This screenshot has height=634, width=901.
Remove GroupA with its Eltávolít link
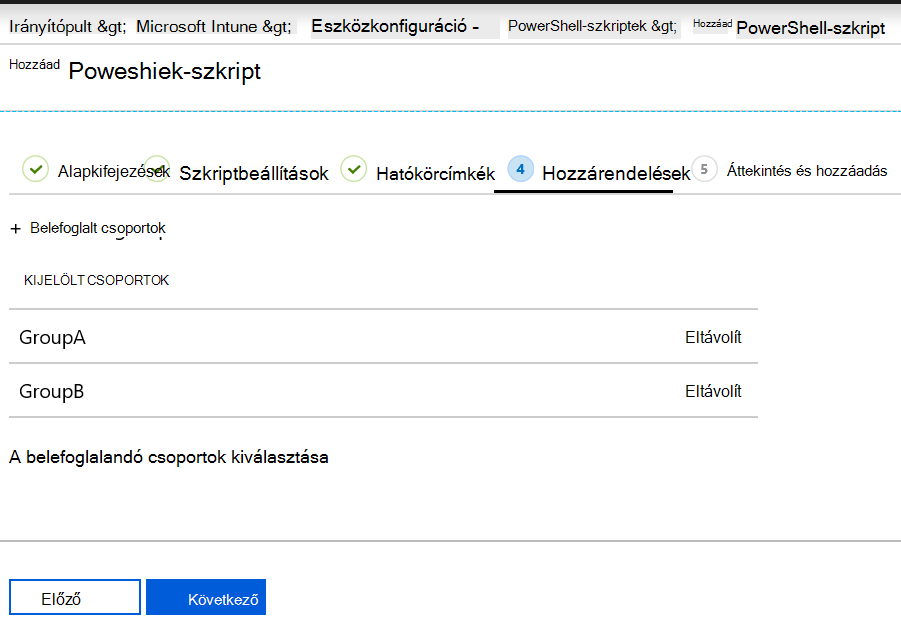[x=713, y=337]
